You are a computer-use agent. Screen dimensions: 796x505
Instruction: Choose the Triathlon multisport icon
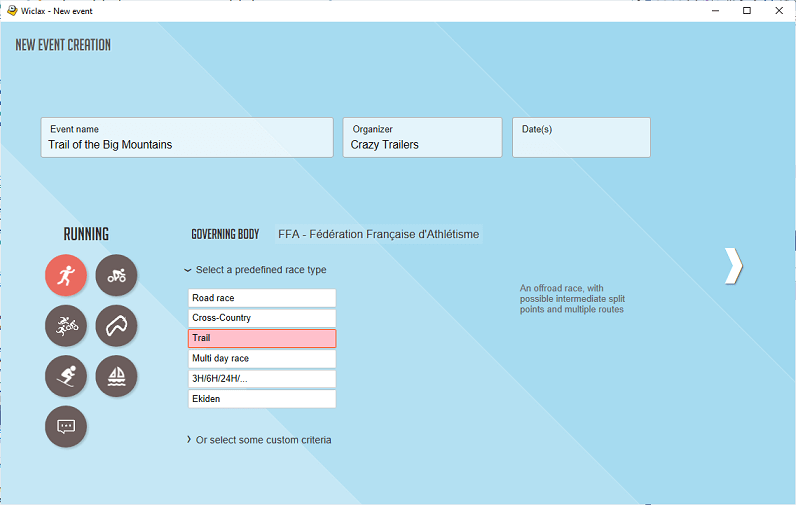pyautogui.click(x=66, y=325)
